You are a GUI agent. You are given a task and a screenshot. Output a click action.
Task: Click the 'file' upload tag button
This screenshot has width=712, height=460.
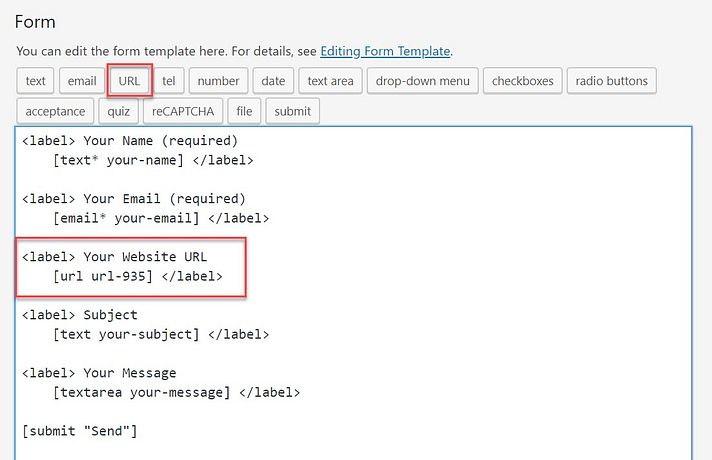[x=244, y=111]
